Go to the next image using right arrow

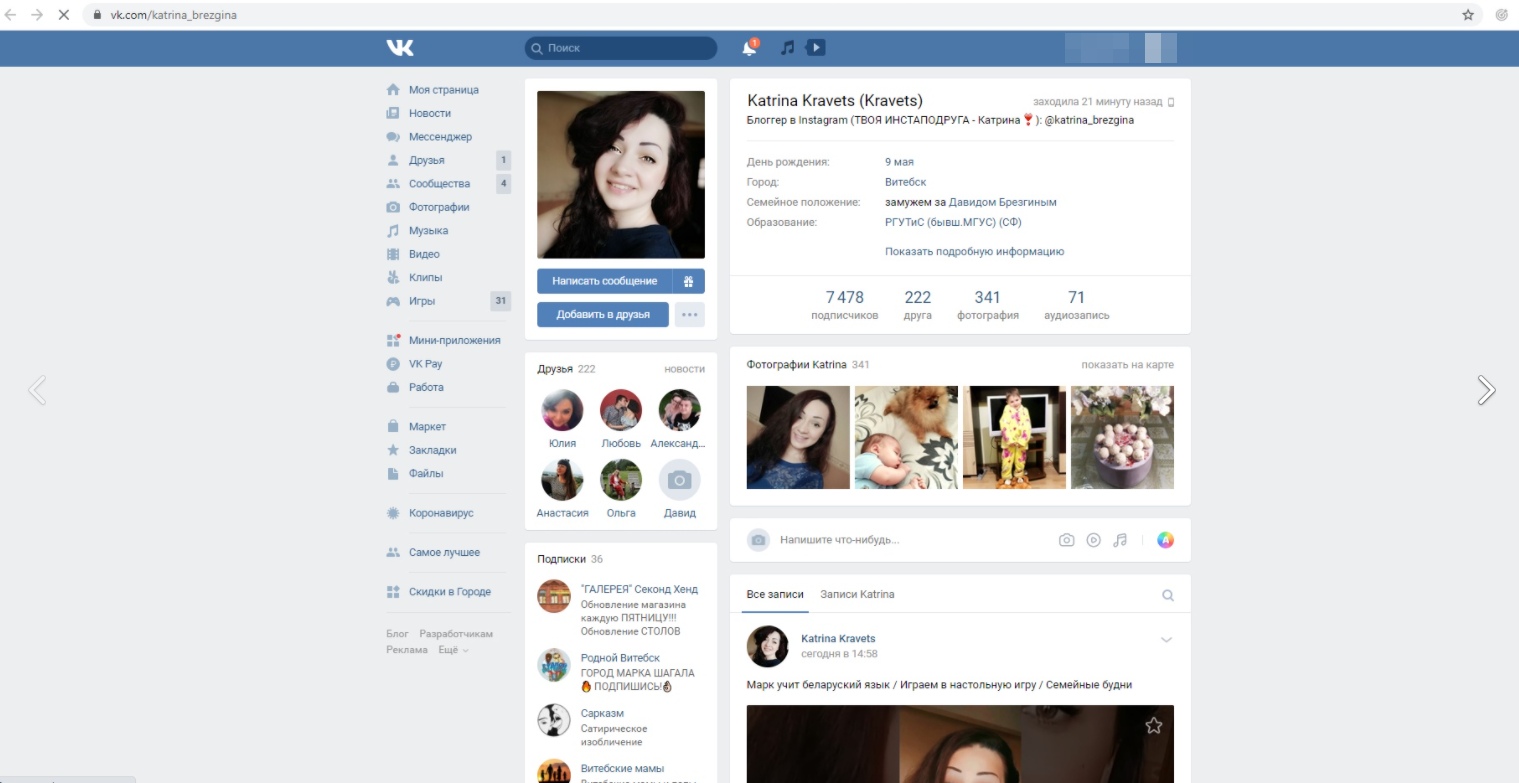(1486, 390)
